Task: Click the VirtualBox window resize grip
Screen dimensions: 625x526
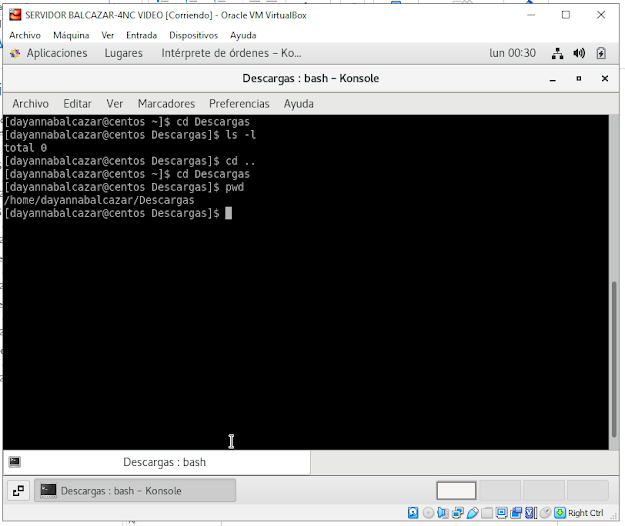Action: click(616, 516)
